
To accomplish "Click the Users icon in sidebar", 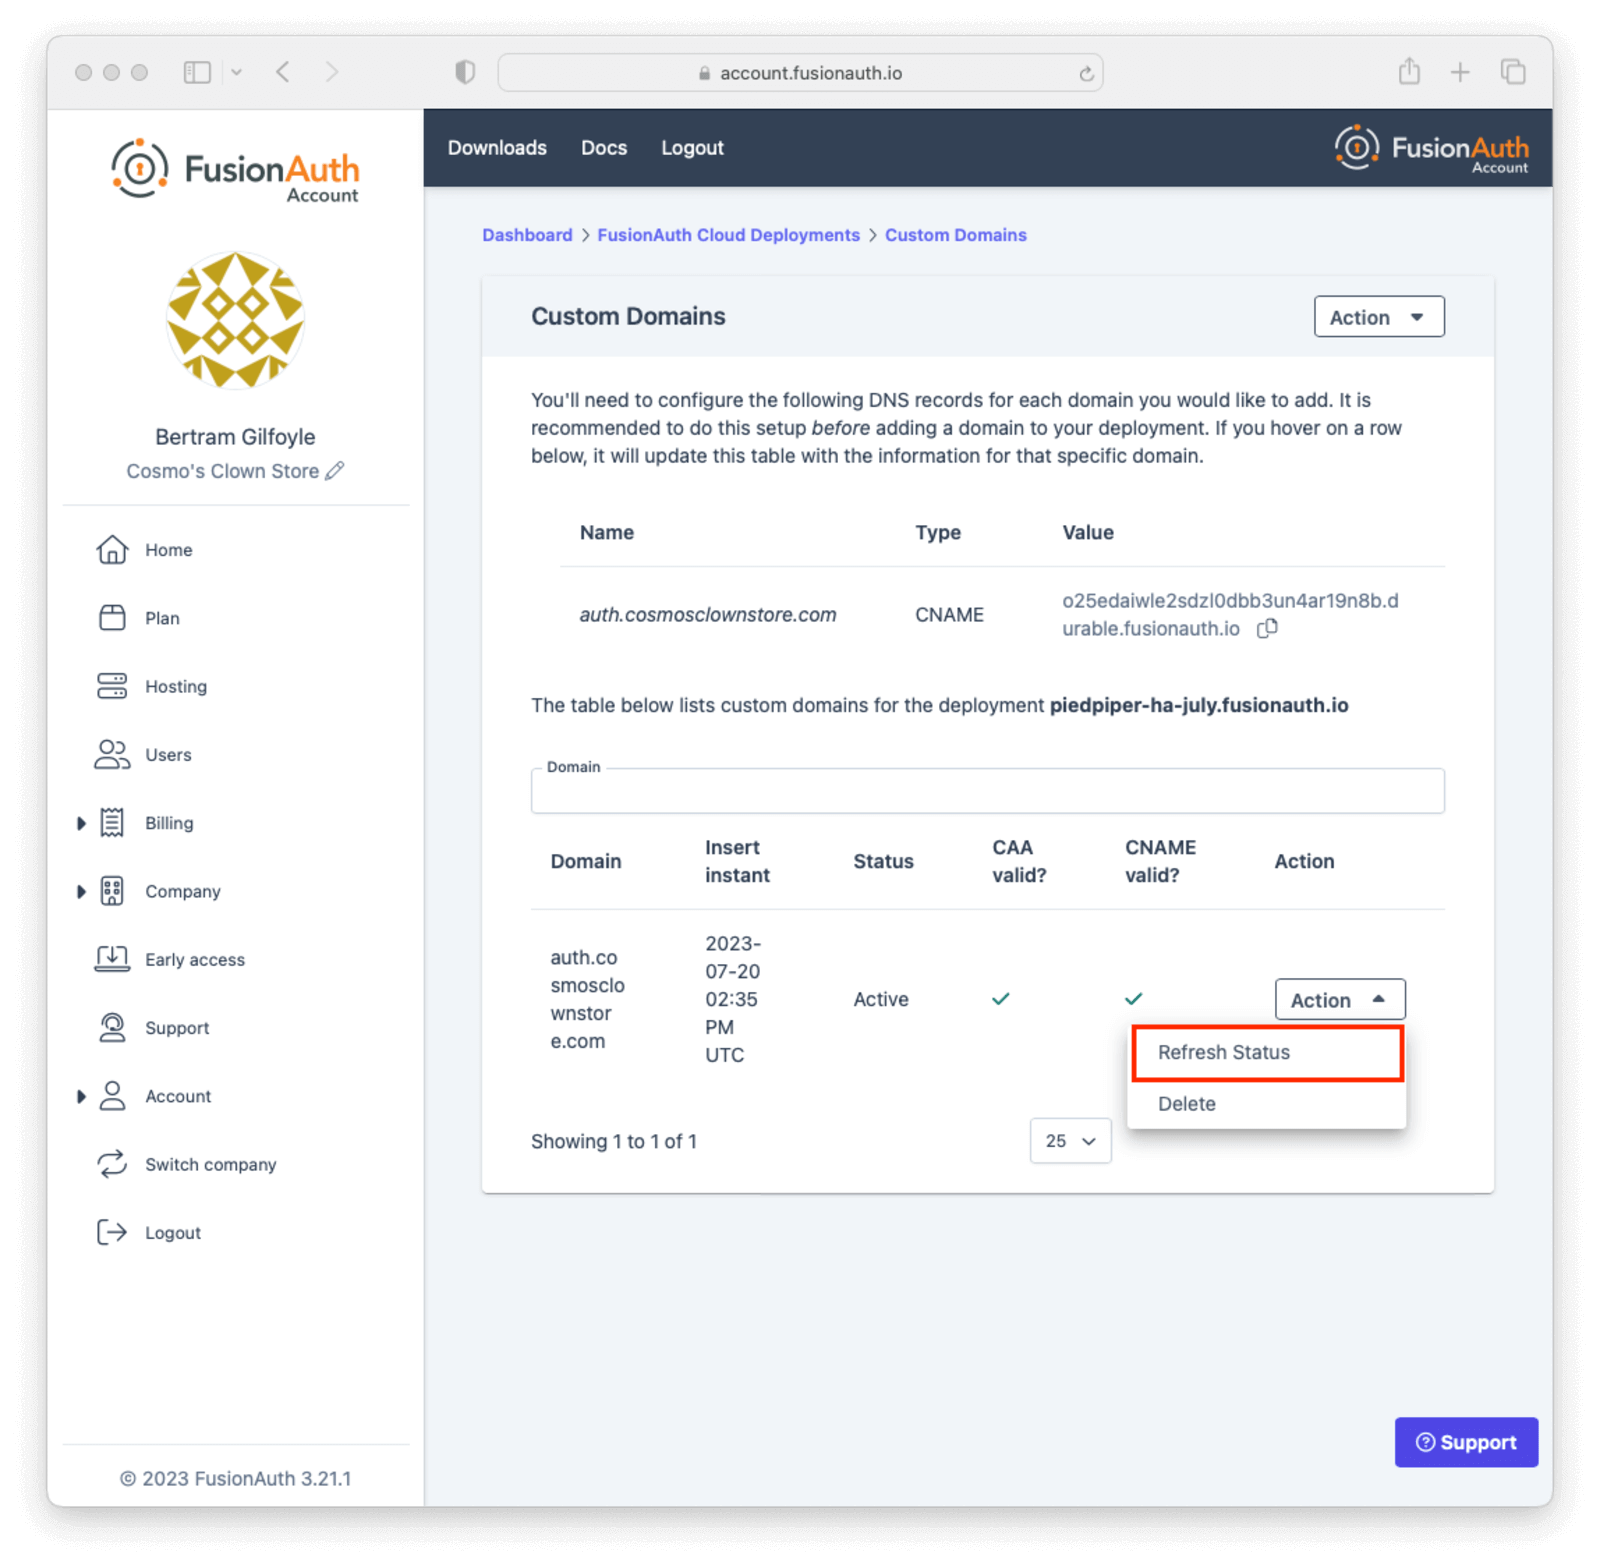I will coord(113,754).
